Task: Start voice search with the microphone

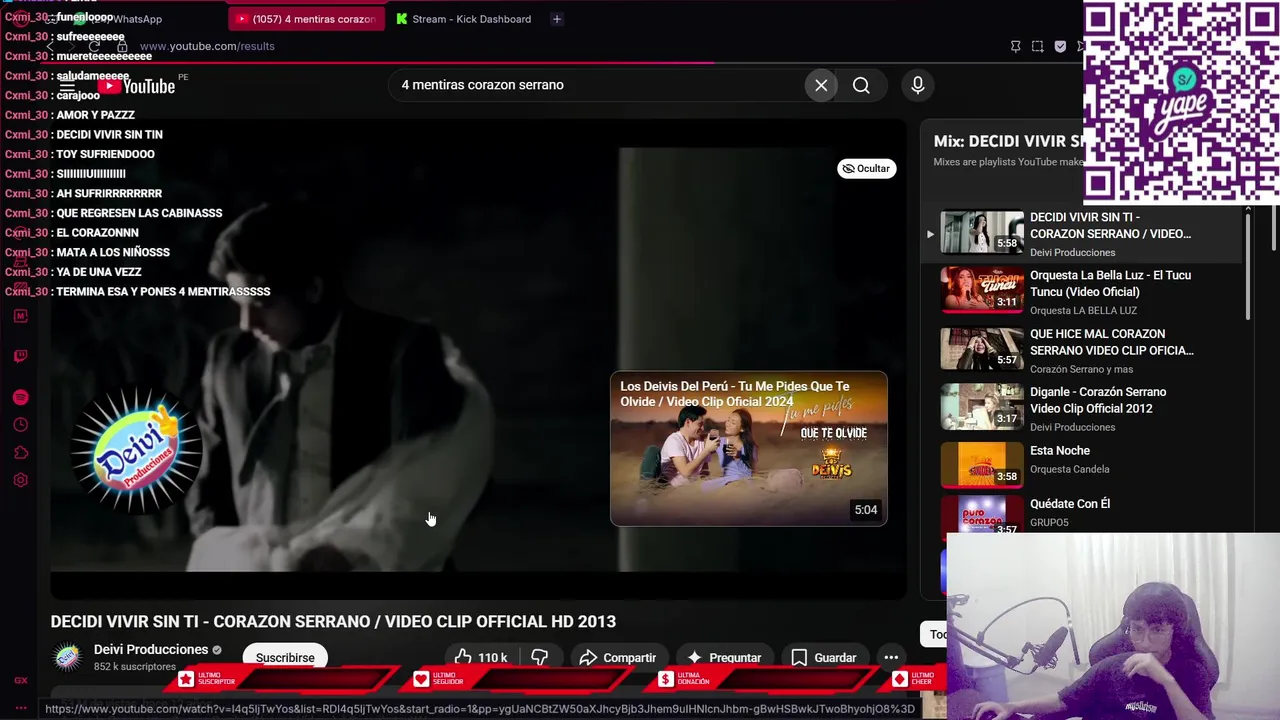Action: click(x=917, y=85)
